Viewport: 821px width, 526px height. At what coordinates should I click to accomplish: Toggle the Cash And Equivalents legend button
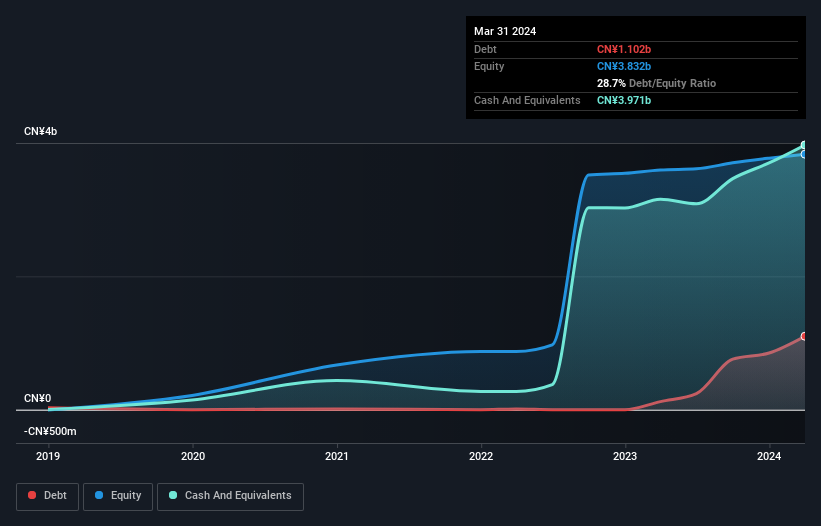[x=230, y=496]
